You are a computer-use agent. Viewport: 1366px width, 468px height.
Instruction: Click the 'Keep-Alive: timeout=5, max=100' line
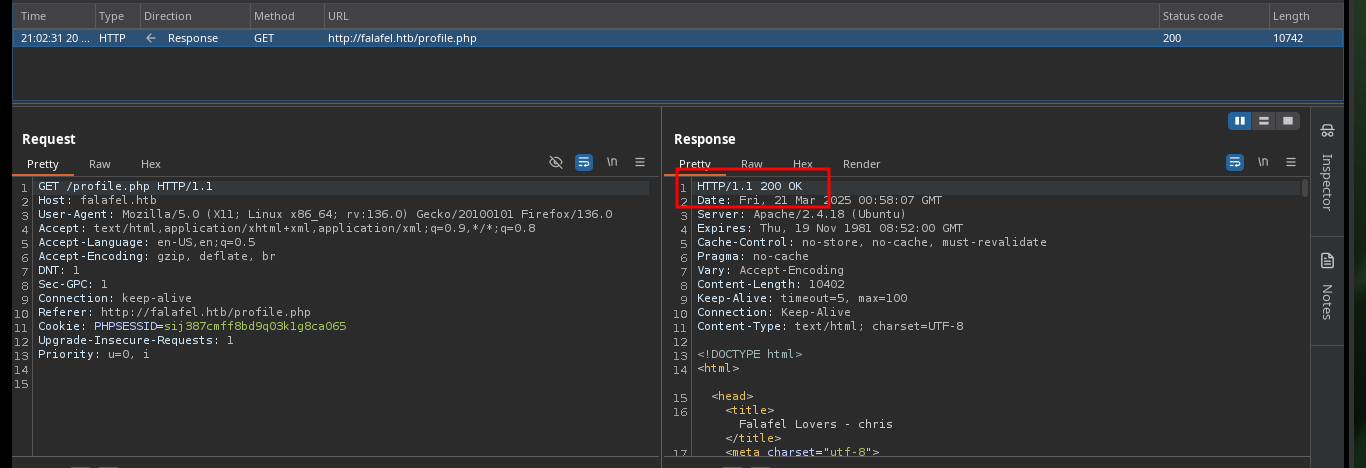click(802, 298)
